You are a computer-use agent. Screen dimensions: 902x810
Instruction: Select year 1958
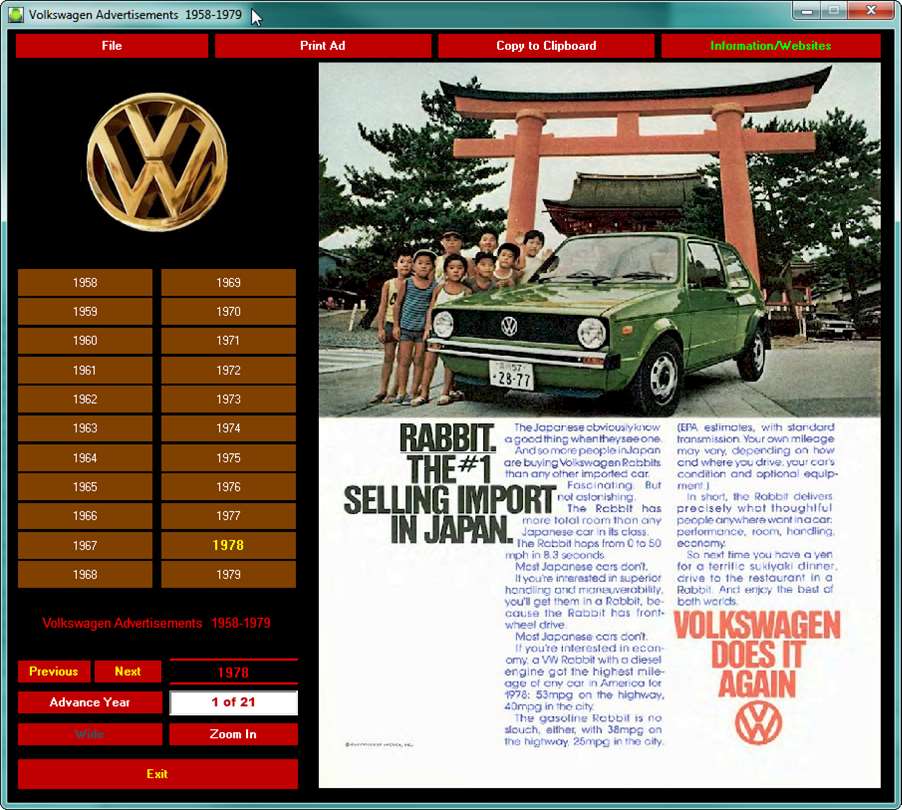click(x=85, y=282)
